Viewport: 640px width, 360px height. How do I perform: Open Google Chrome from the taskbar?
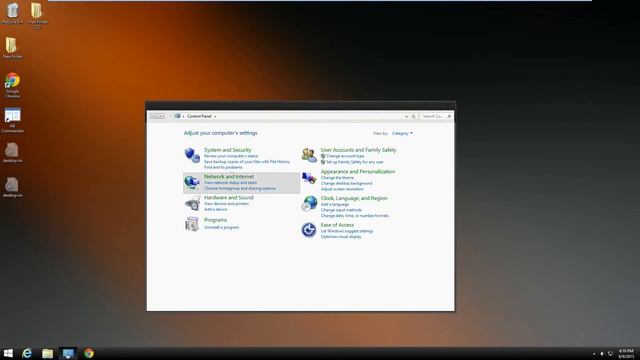[89, 353]
